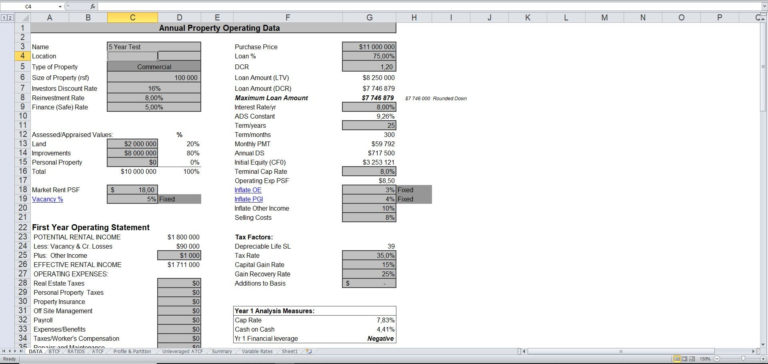The width and height of the screenshot is (768, 364).
Task: Select the Term/years 25 cell
Action: click(x=369, y=125)
